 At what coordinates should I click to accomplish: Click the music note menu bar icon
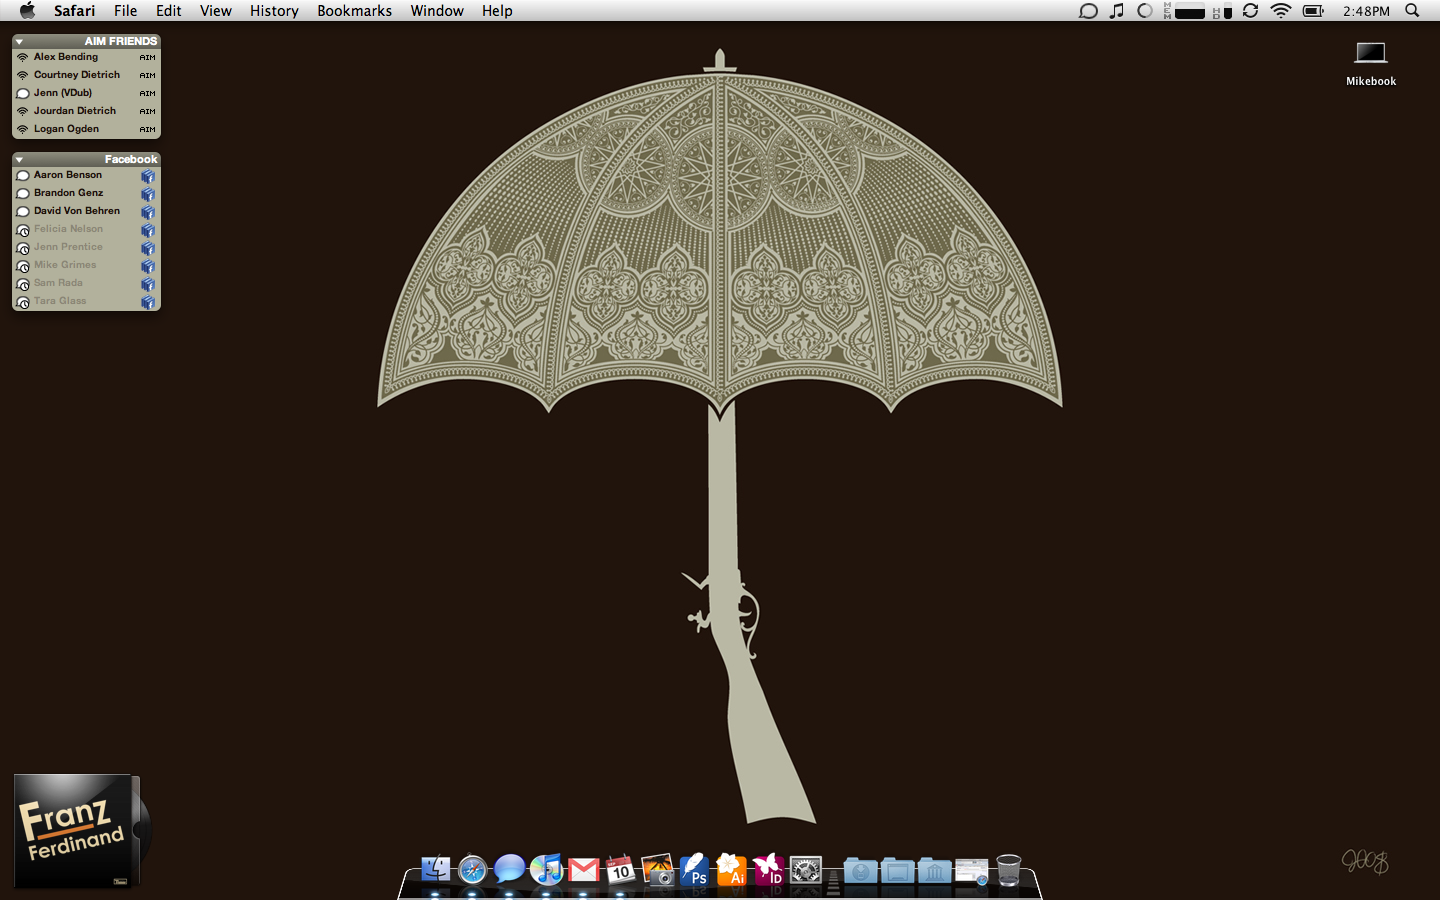point(1117,11)
